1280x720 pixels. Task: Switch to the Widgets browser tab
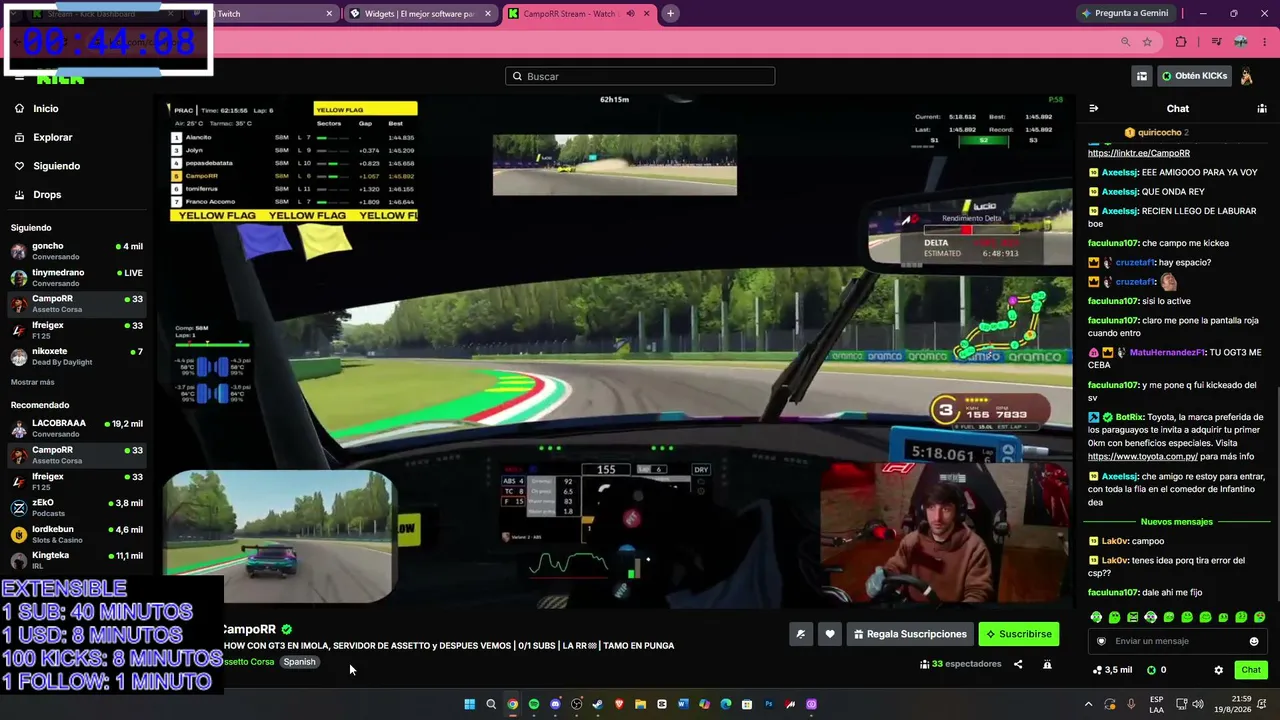click(x=421, y=14)
